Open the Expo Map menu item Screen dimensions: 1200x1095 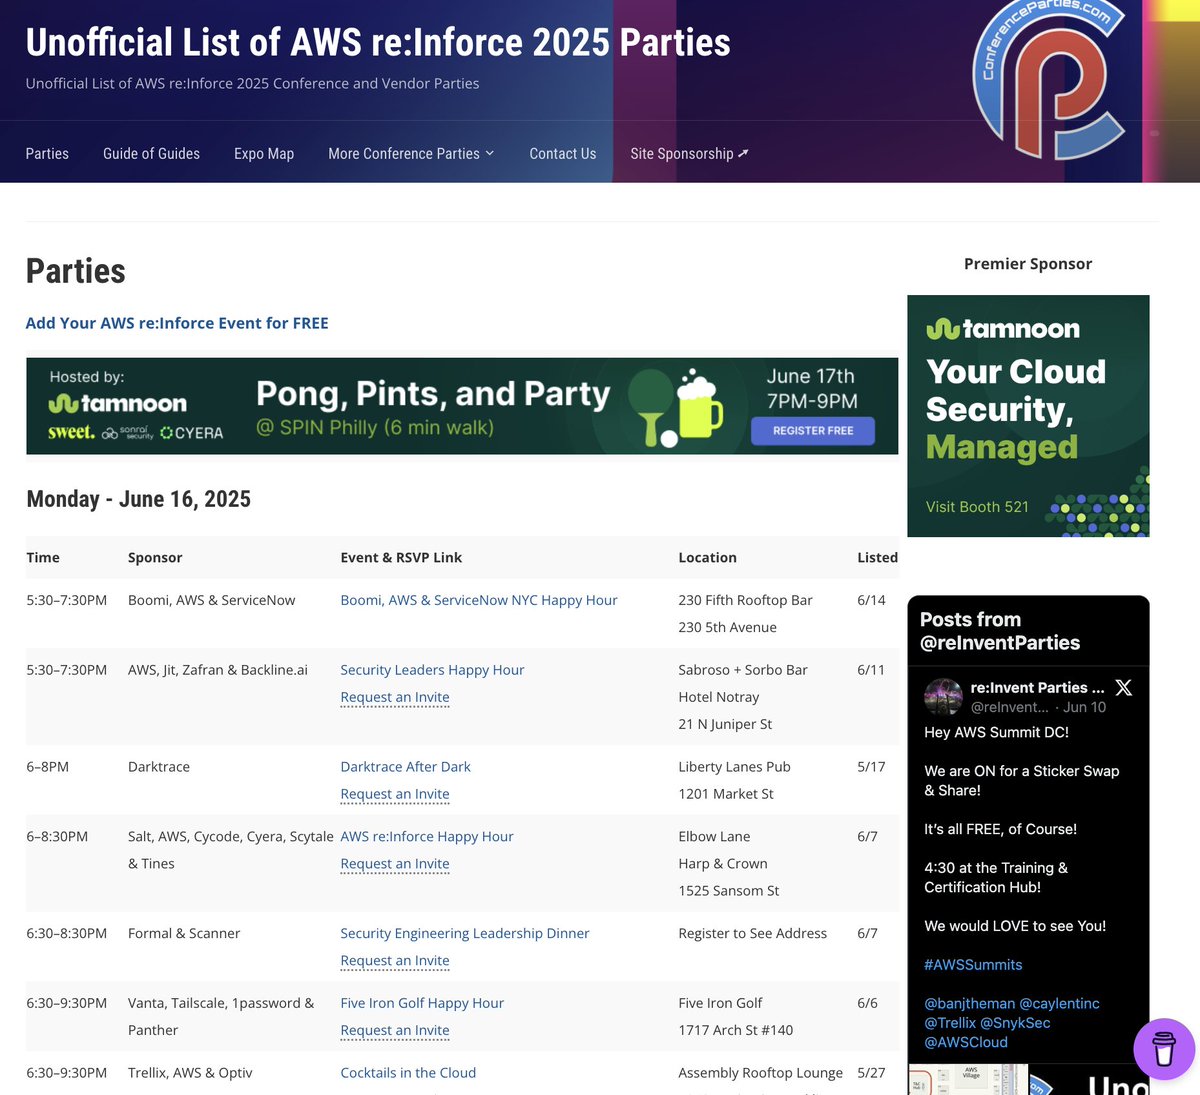click(264, 153)
